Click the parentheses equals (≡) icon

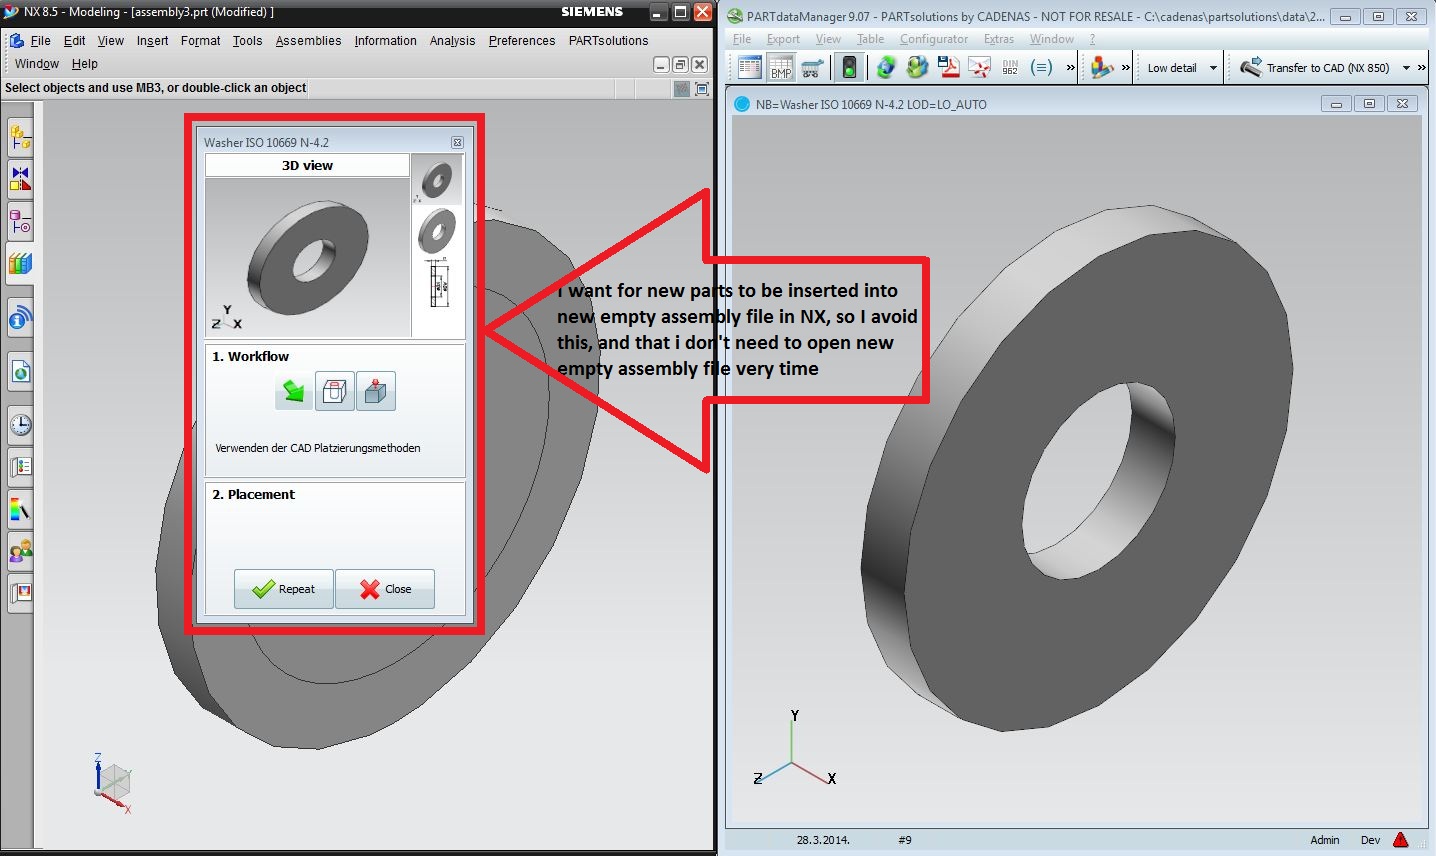tap(1041, 68)
